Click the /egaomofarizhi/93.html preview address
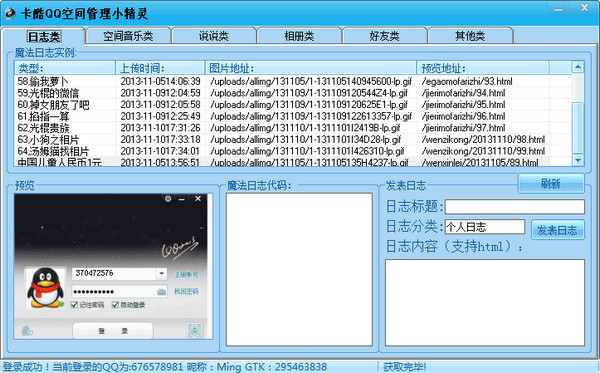The width and height of the screenshot is (600, 373). coord(467,81)
